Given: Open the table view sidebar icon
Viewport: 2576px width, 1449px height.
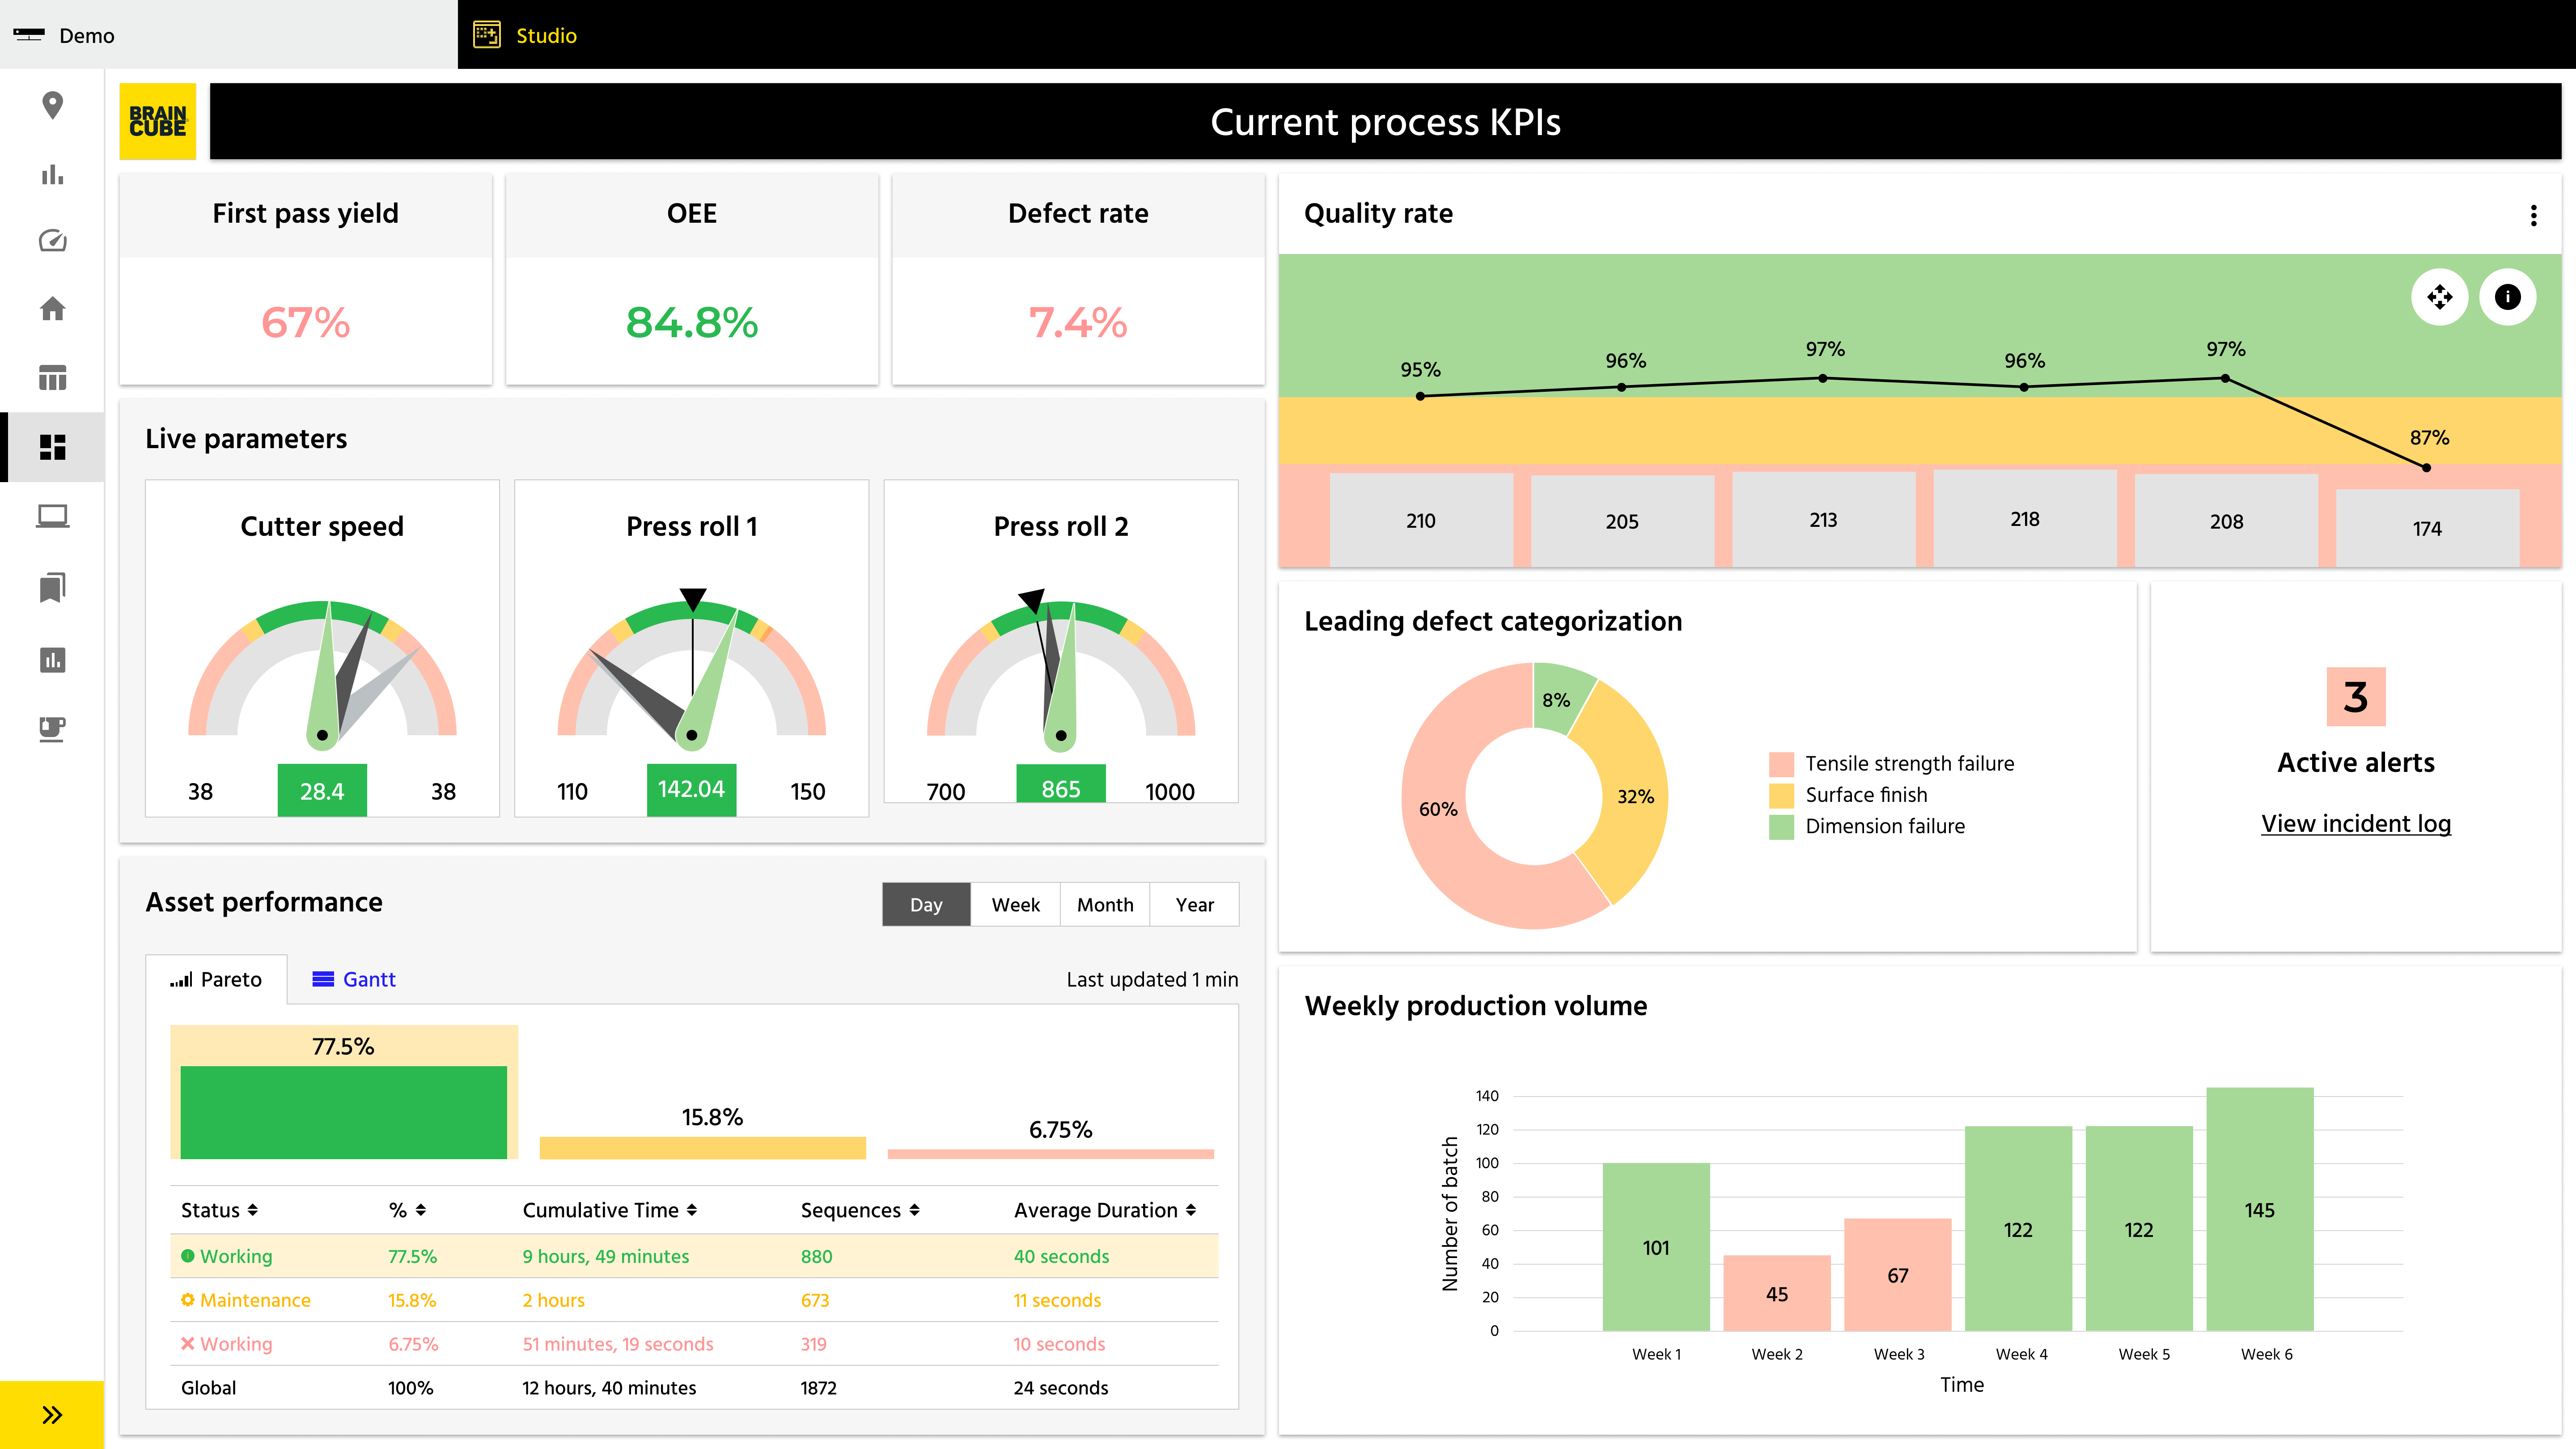Looking at the screenshot, I should pyautogui.click(x=52, y=378).
